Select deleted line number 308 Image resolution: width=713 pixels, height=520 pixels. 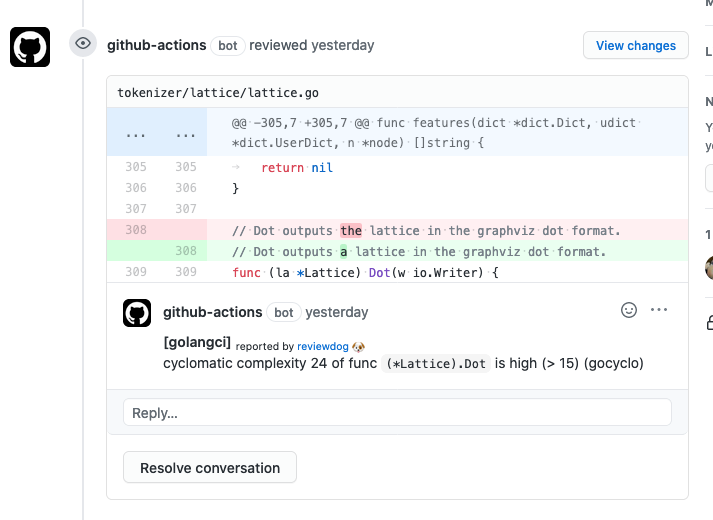[136, 230]
